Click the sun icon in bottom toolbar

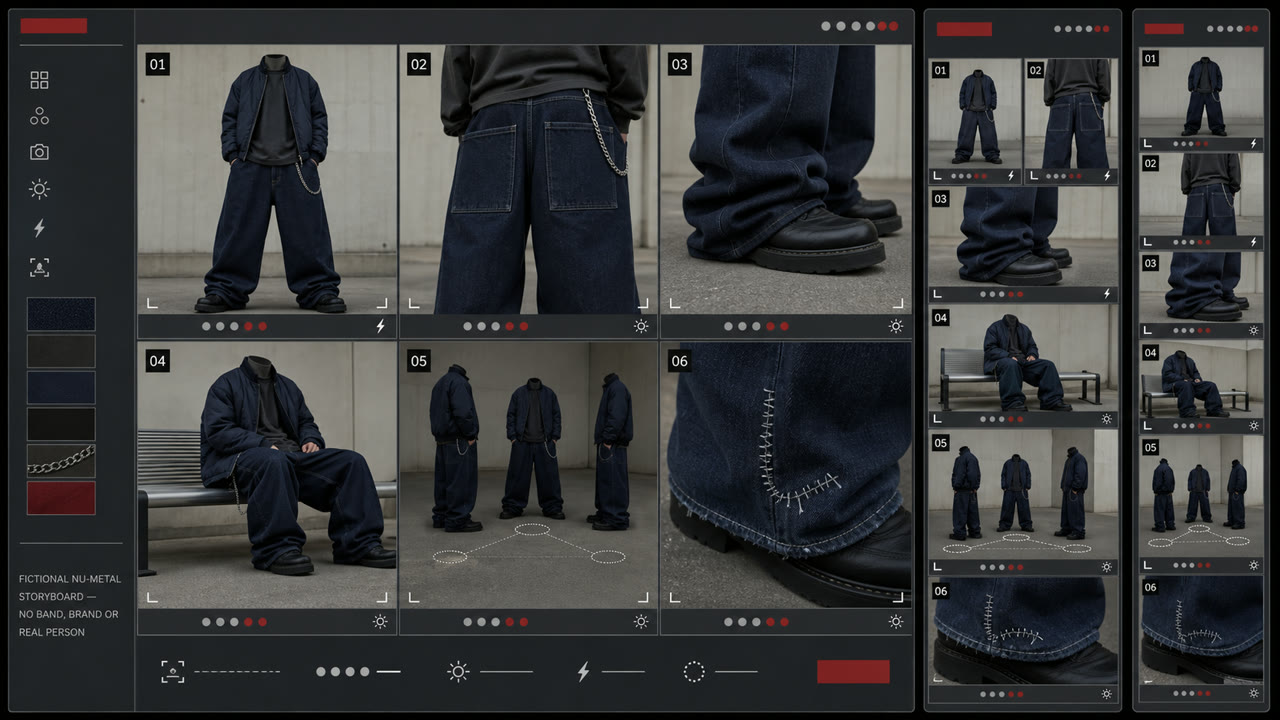pyautogui.click(x=458, y=671)
